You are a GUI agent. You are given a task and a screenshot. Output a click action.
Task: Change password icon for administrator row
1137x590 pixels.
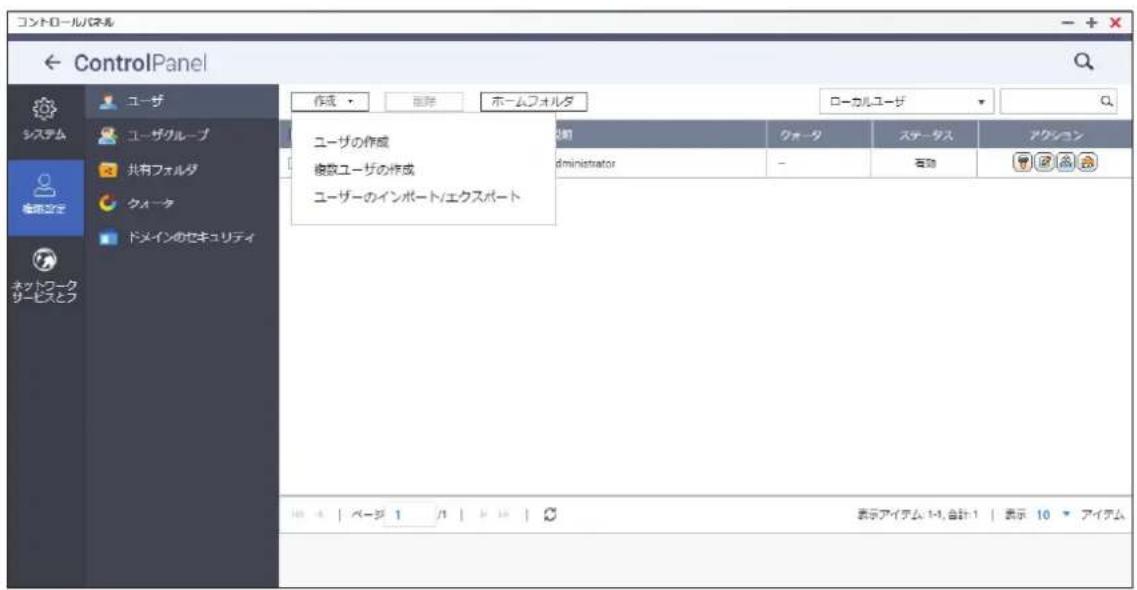pos(1022,162)
